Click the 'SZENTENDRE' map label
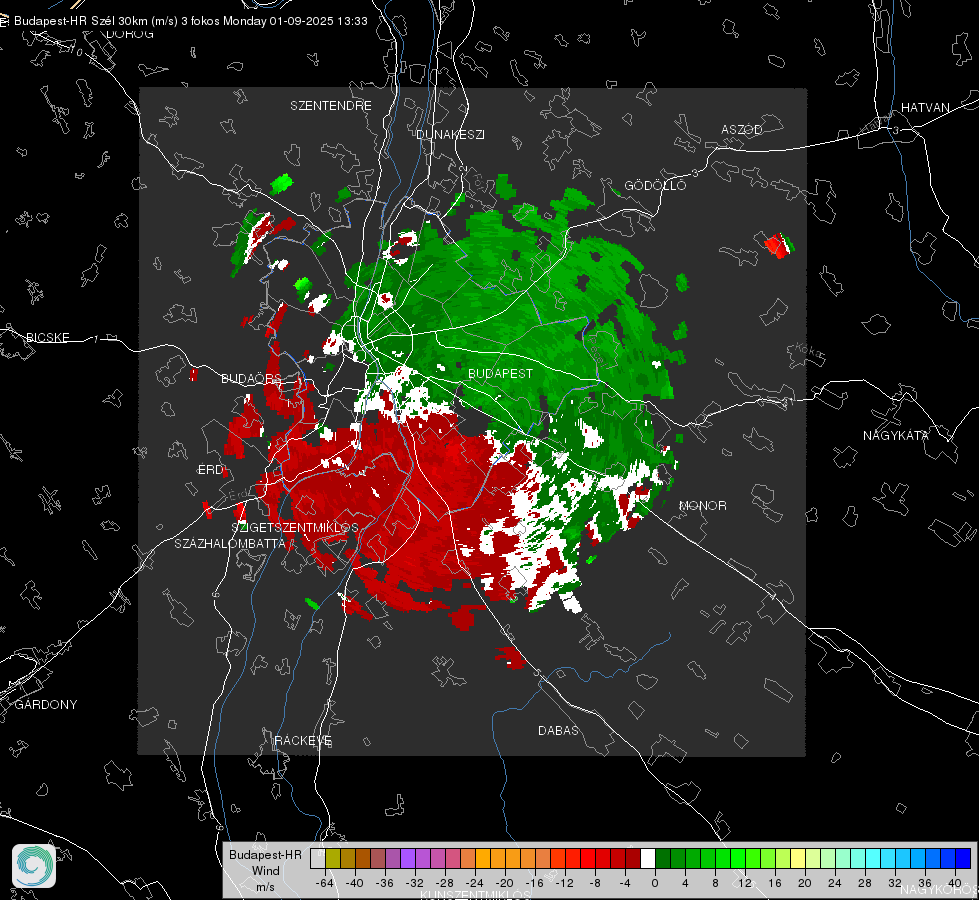This screenshot has height=900, width=979. (x=331, y=106)
